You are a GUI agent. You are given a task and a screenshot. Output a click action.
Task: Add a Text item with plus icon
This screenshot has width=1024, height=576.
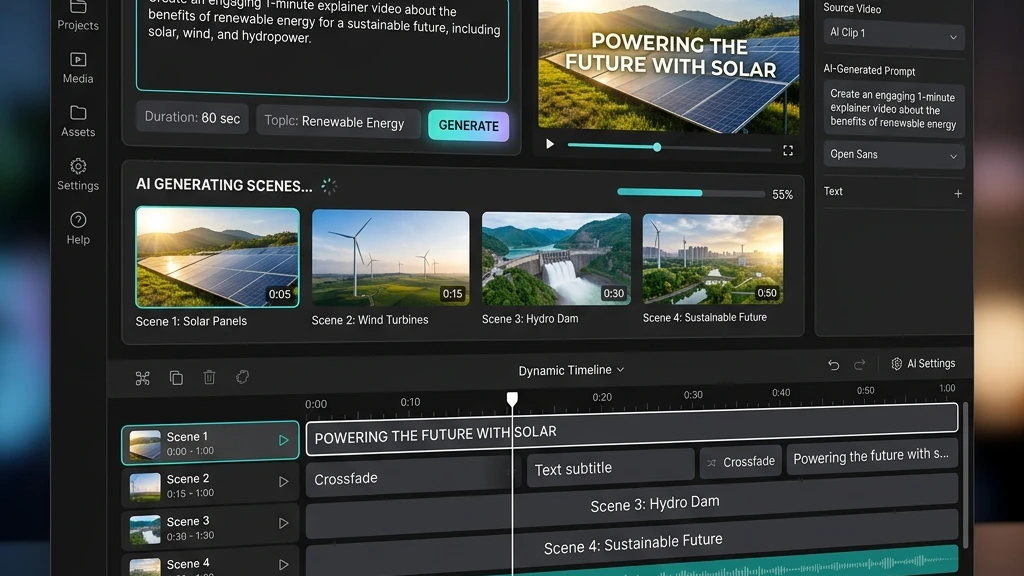pos(957,193)
